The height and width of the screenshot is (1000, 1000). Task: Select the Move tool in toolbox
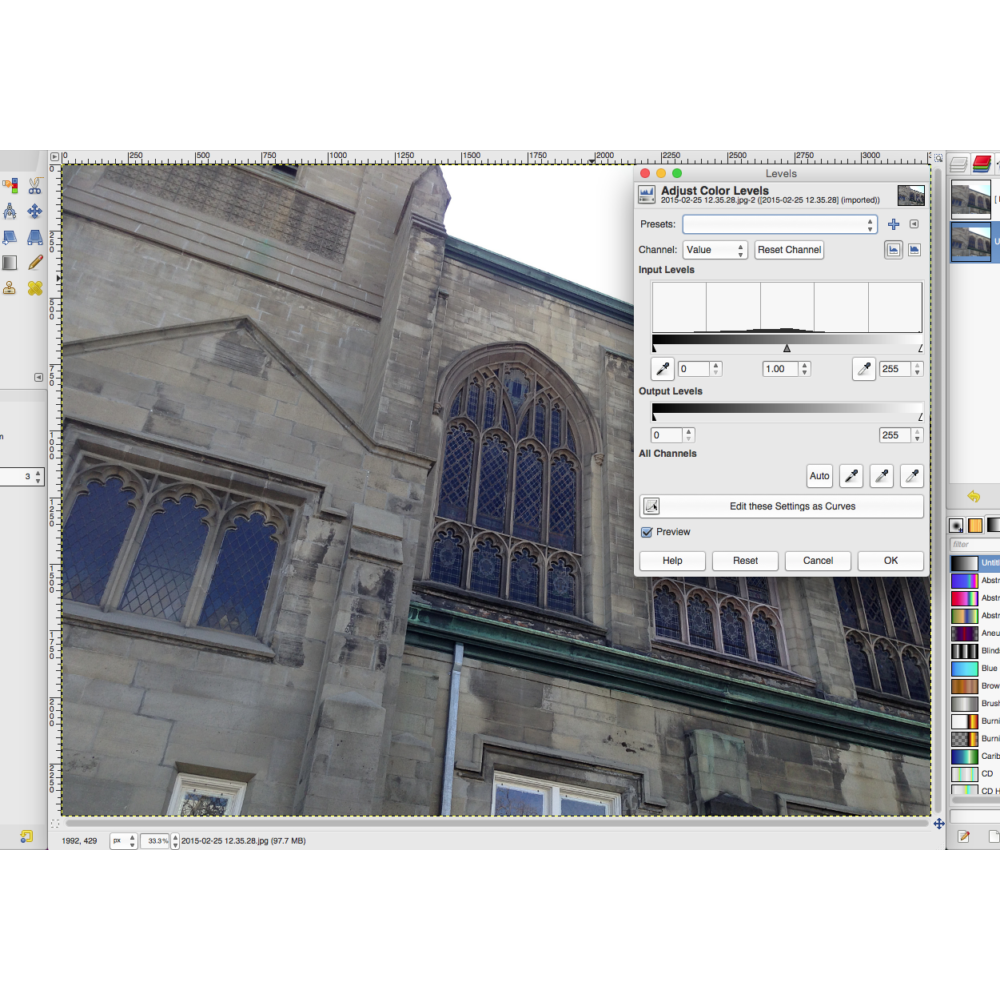pos(35,211)
